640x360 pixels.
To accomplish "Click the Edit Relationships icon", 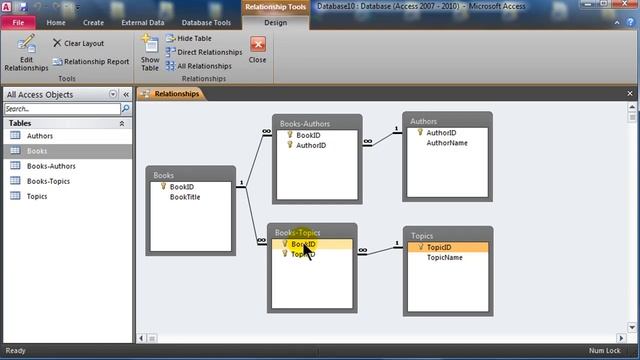I will (x=27, y=44).
